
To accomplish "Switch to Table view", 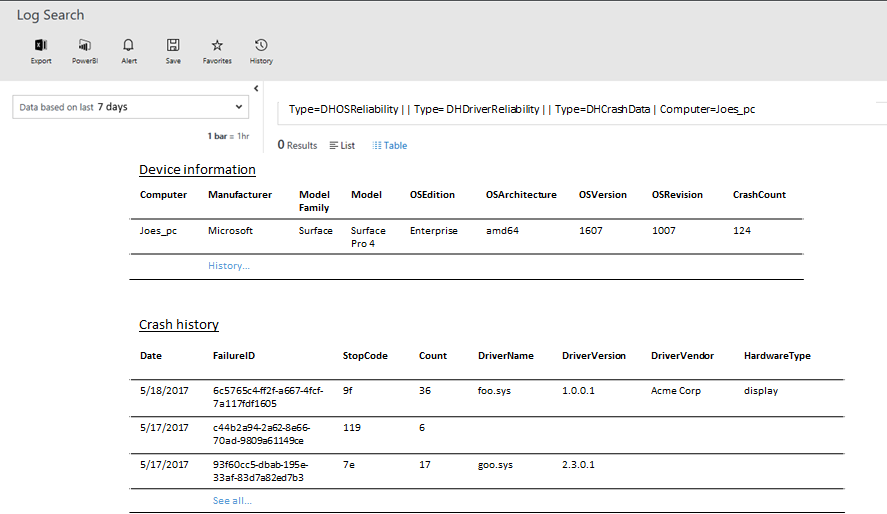I will point(390,146).
